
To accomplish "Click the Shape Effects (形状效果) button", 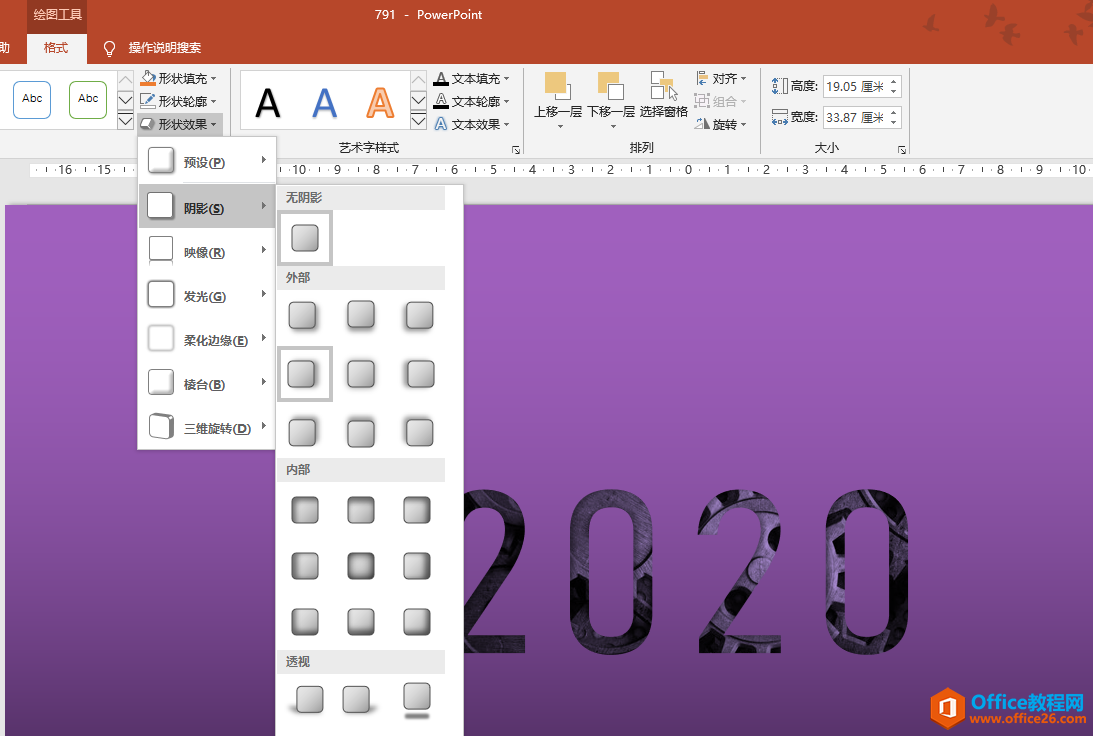I will click(x=179, y=124).
